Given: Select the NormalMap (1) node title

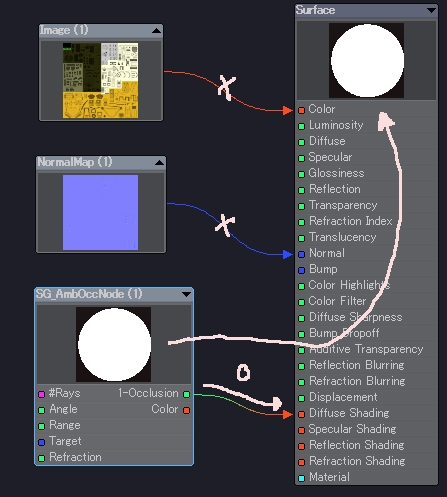Looking at the screenshot, I should coord(75,162).
